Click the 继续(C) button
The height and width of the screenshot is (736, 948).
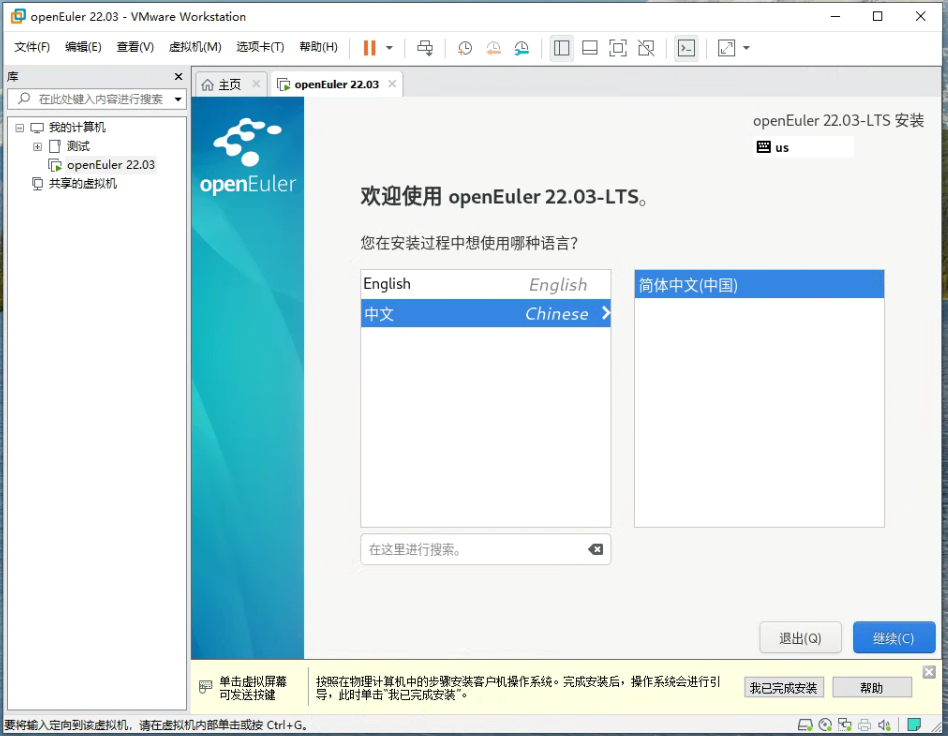tap(894, 637)
